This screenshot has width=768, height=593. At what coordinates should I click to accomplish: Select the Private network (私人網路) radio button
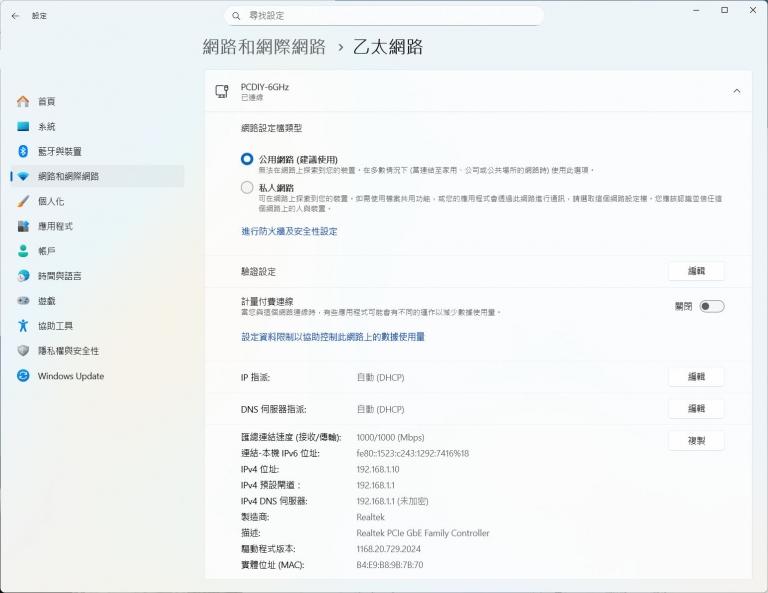coord(247,187)
